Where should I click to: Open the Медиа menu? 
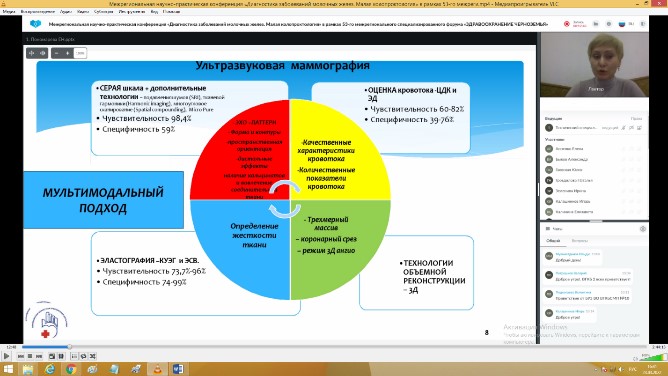point(9,11)
